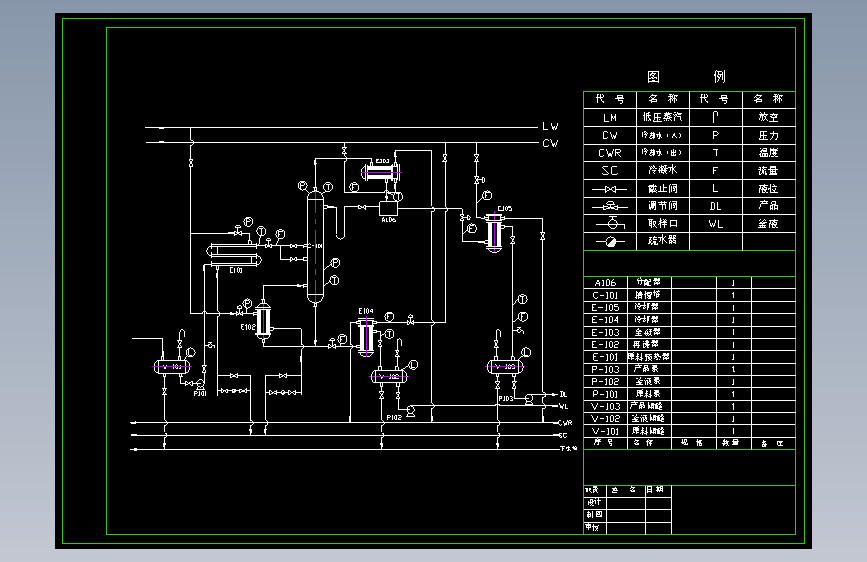Click the VL code cell in the legend
This screenshot has width=867, height=562.
[715, 223]
